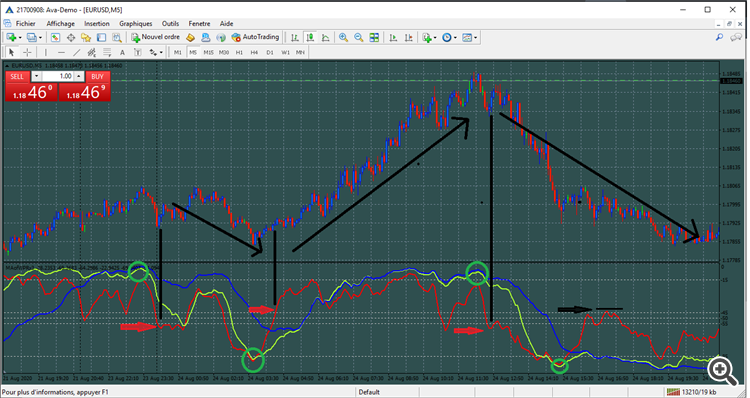Toggle chart auto scroll
This screenshot has height=398, width=750.
[x=393, y=37]
